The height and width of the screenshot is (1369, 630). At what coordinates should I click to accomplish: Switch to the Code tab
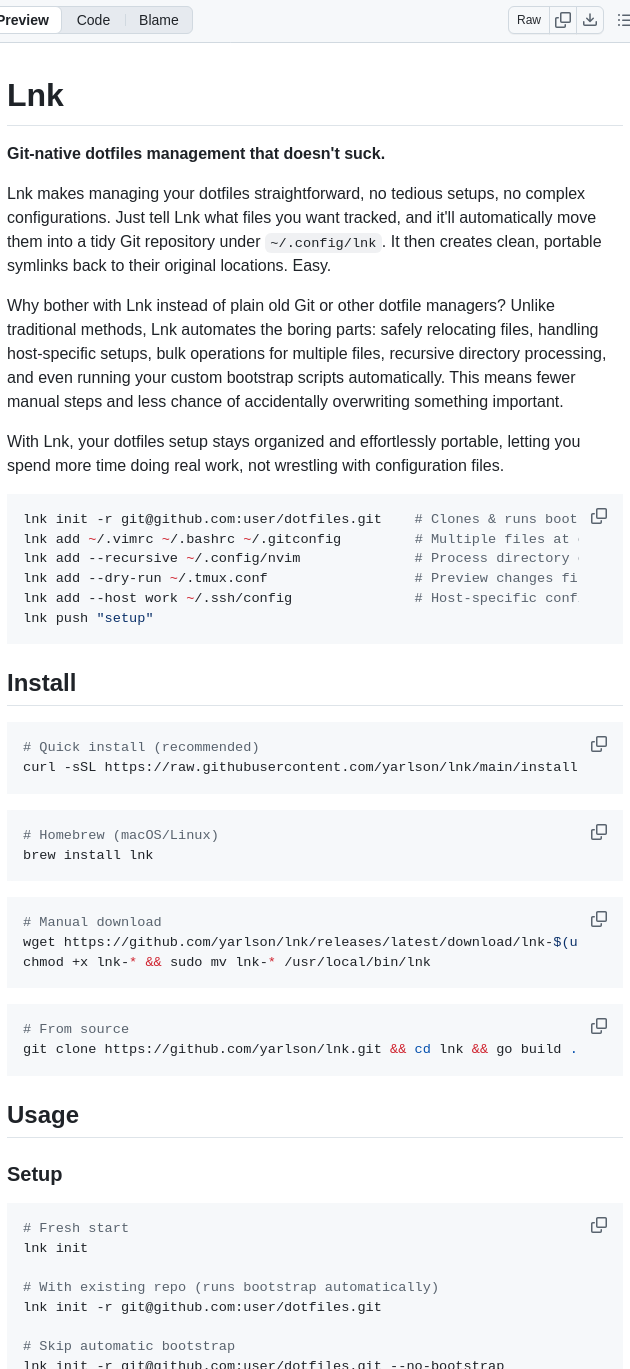pyautogui.click(x=93, y=20)
